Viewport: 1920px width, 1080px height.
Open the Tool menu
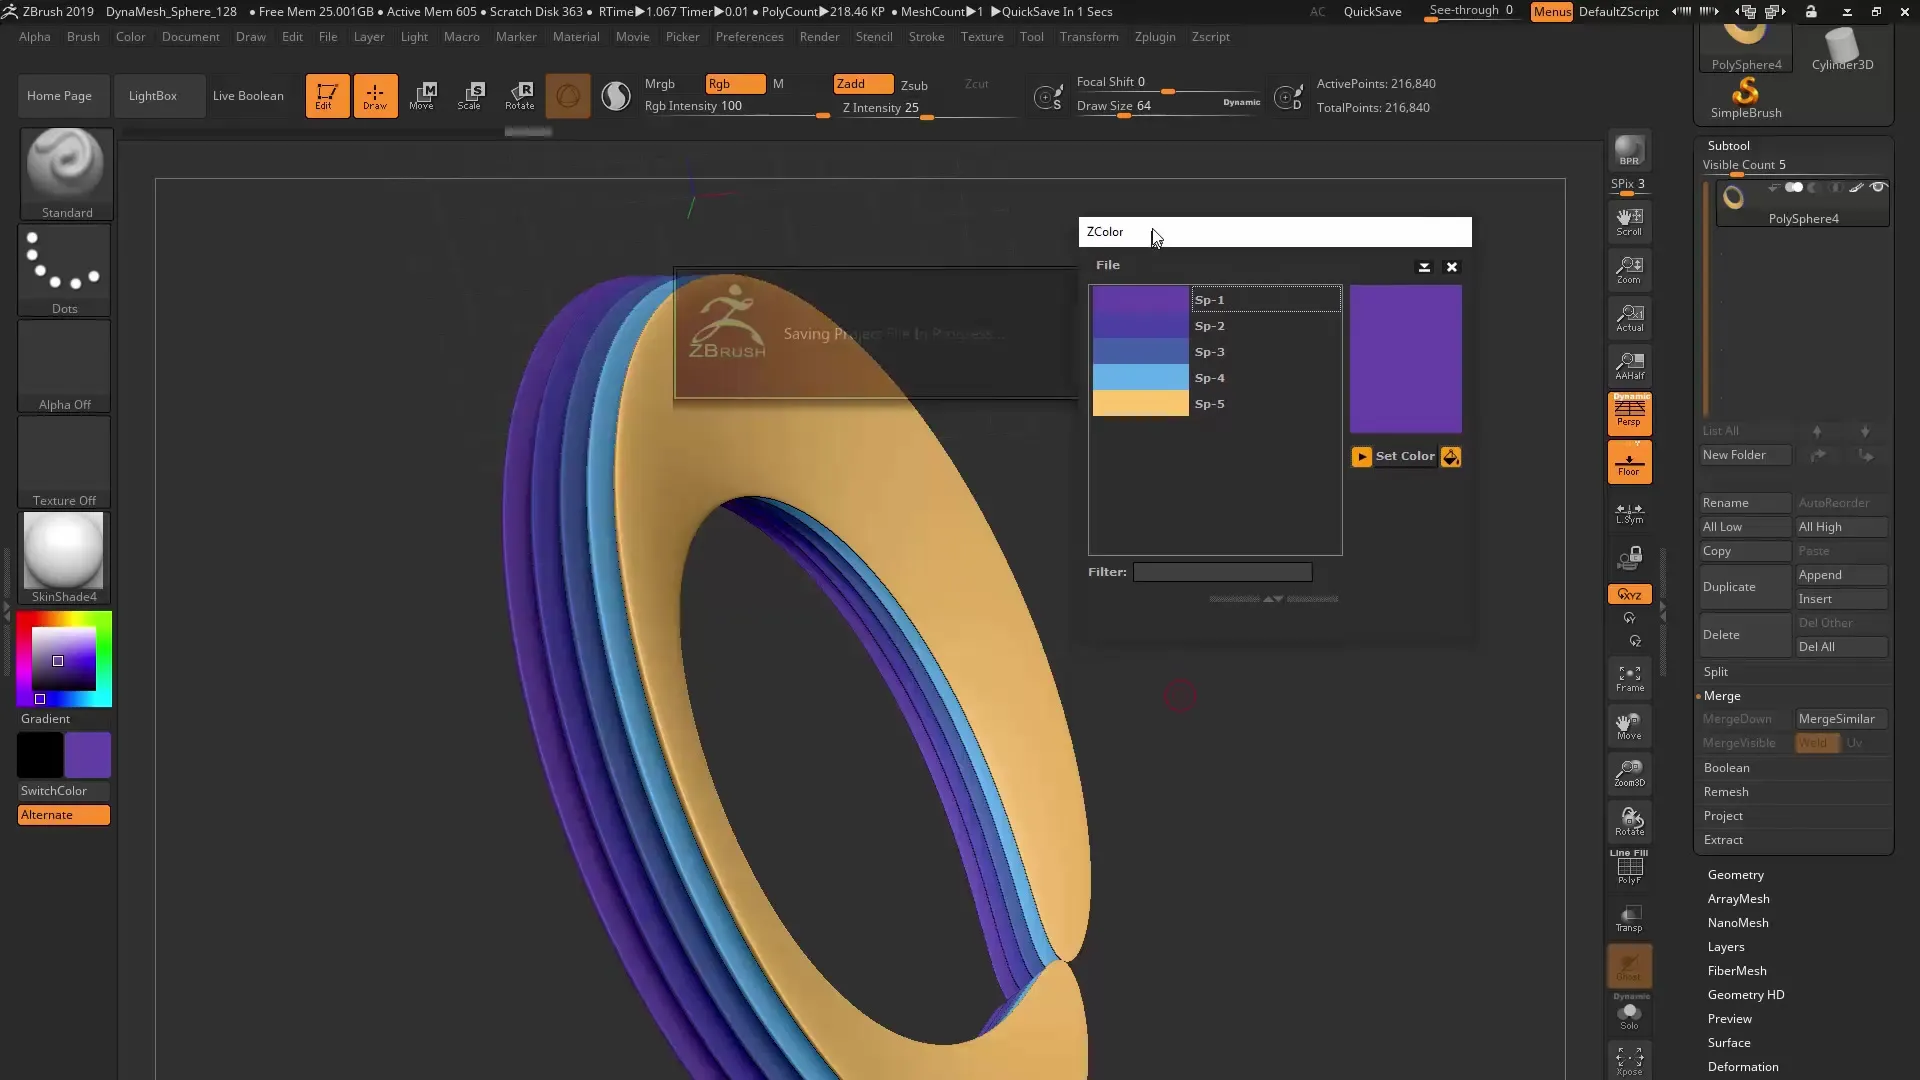(1031, 37)
